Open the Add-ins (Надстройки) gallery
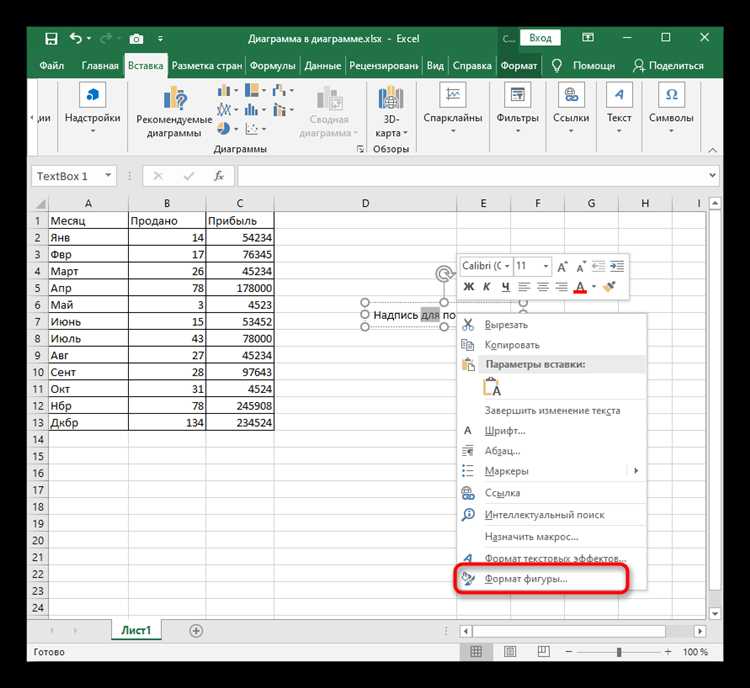 [93, 110]
